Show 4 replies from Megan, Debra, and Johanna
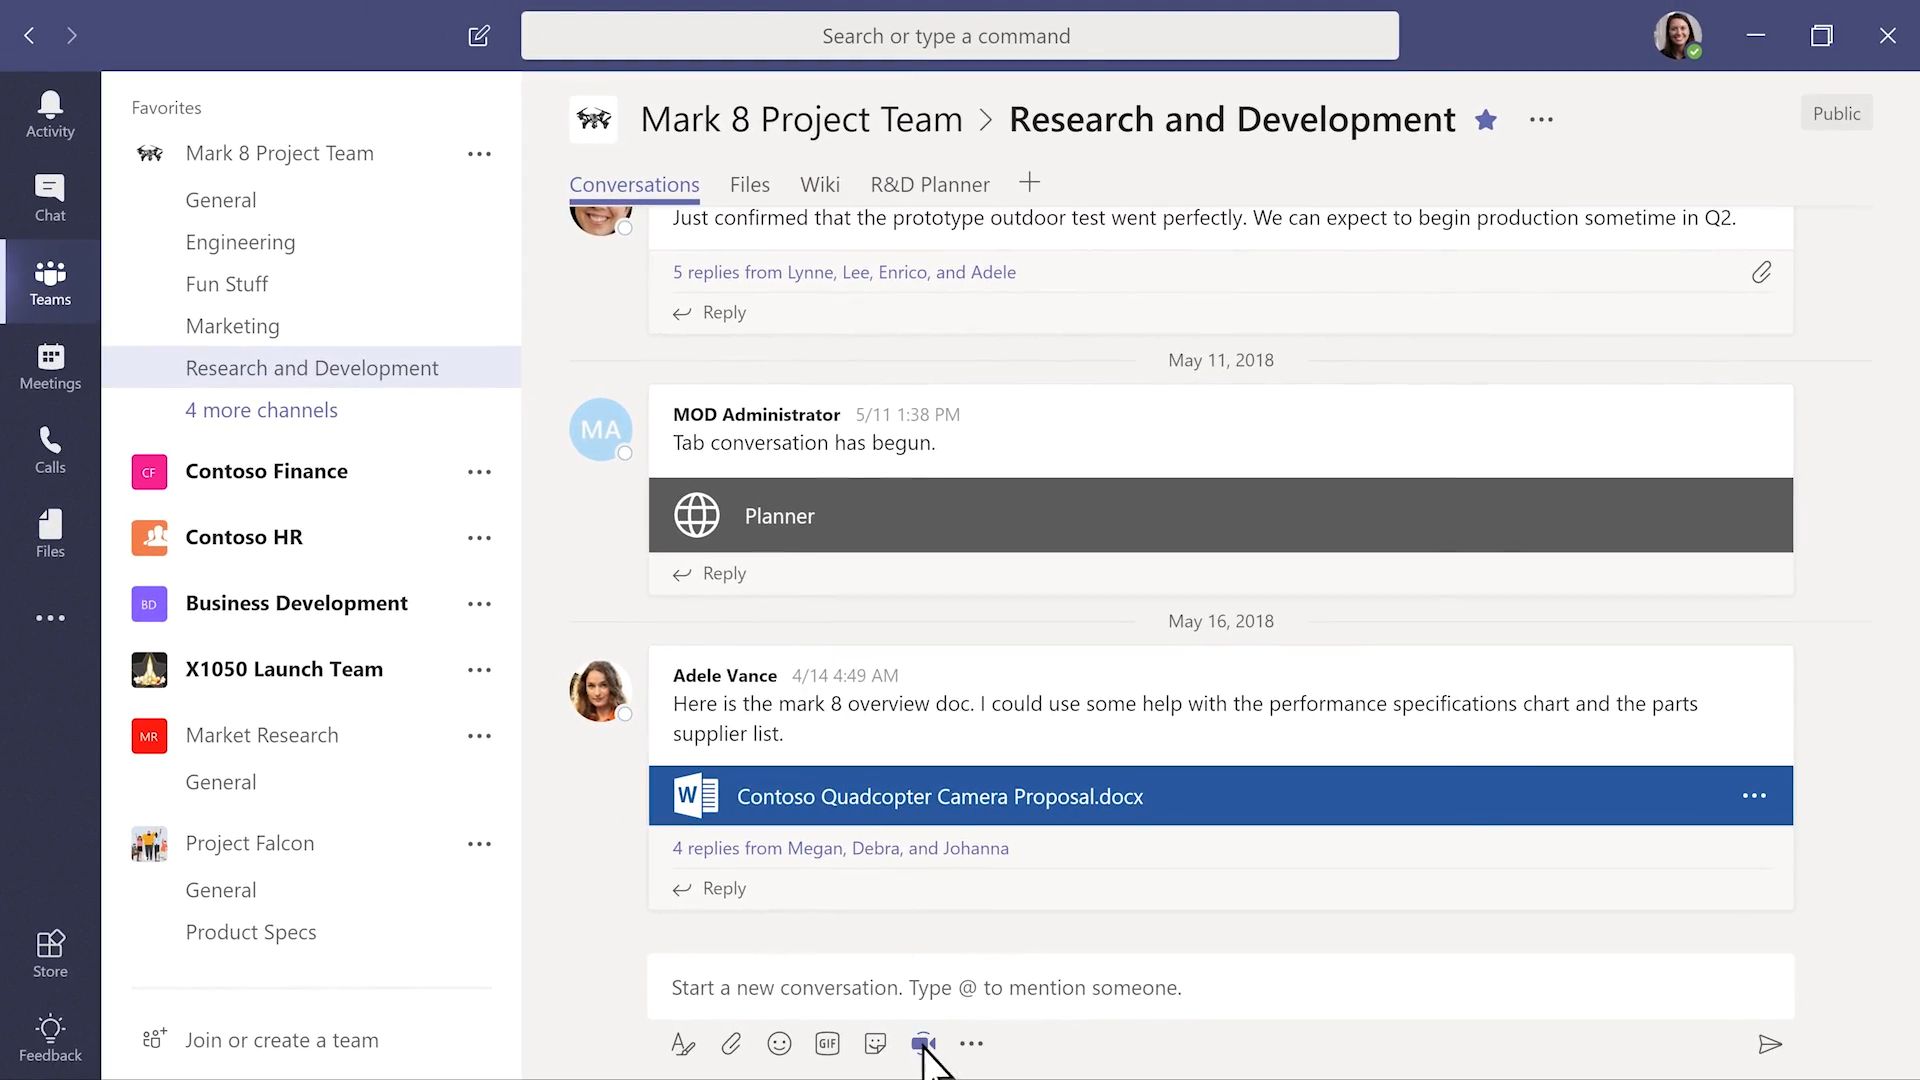 840,847
